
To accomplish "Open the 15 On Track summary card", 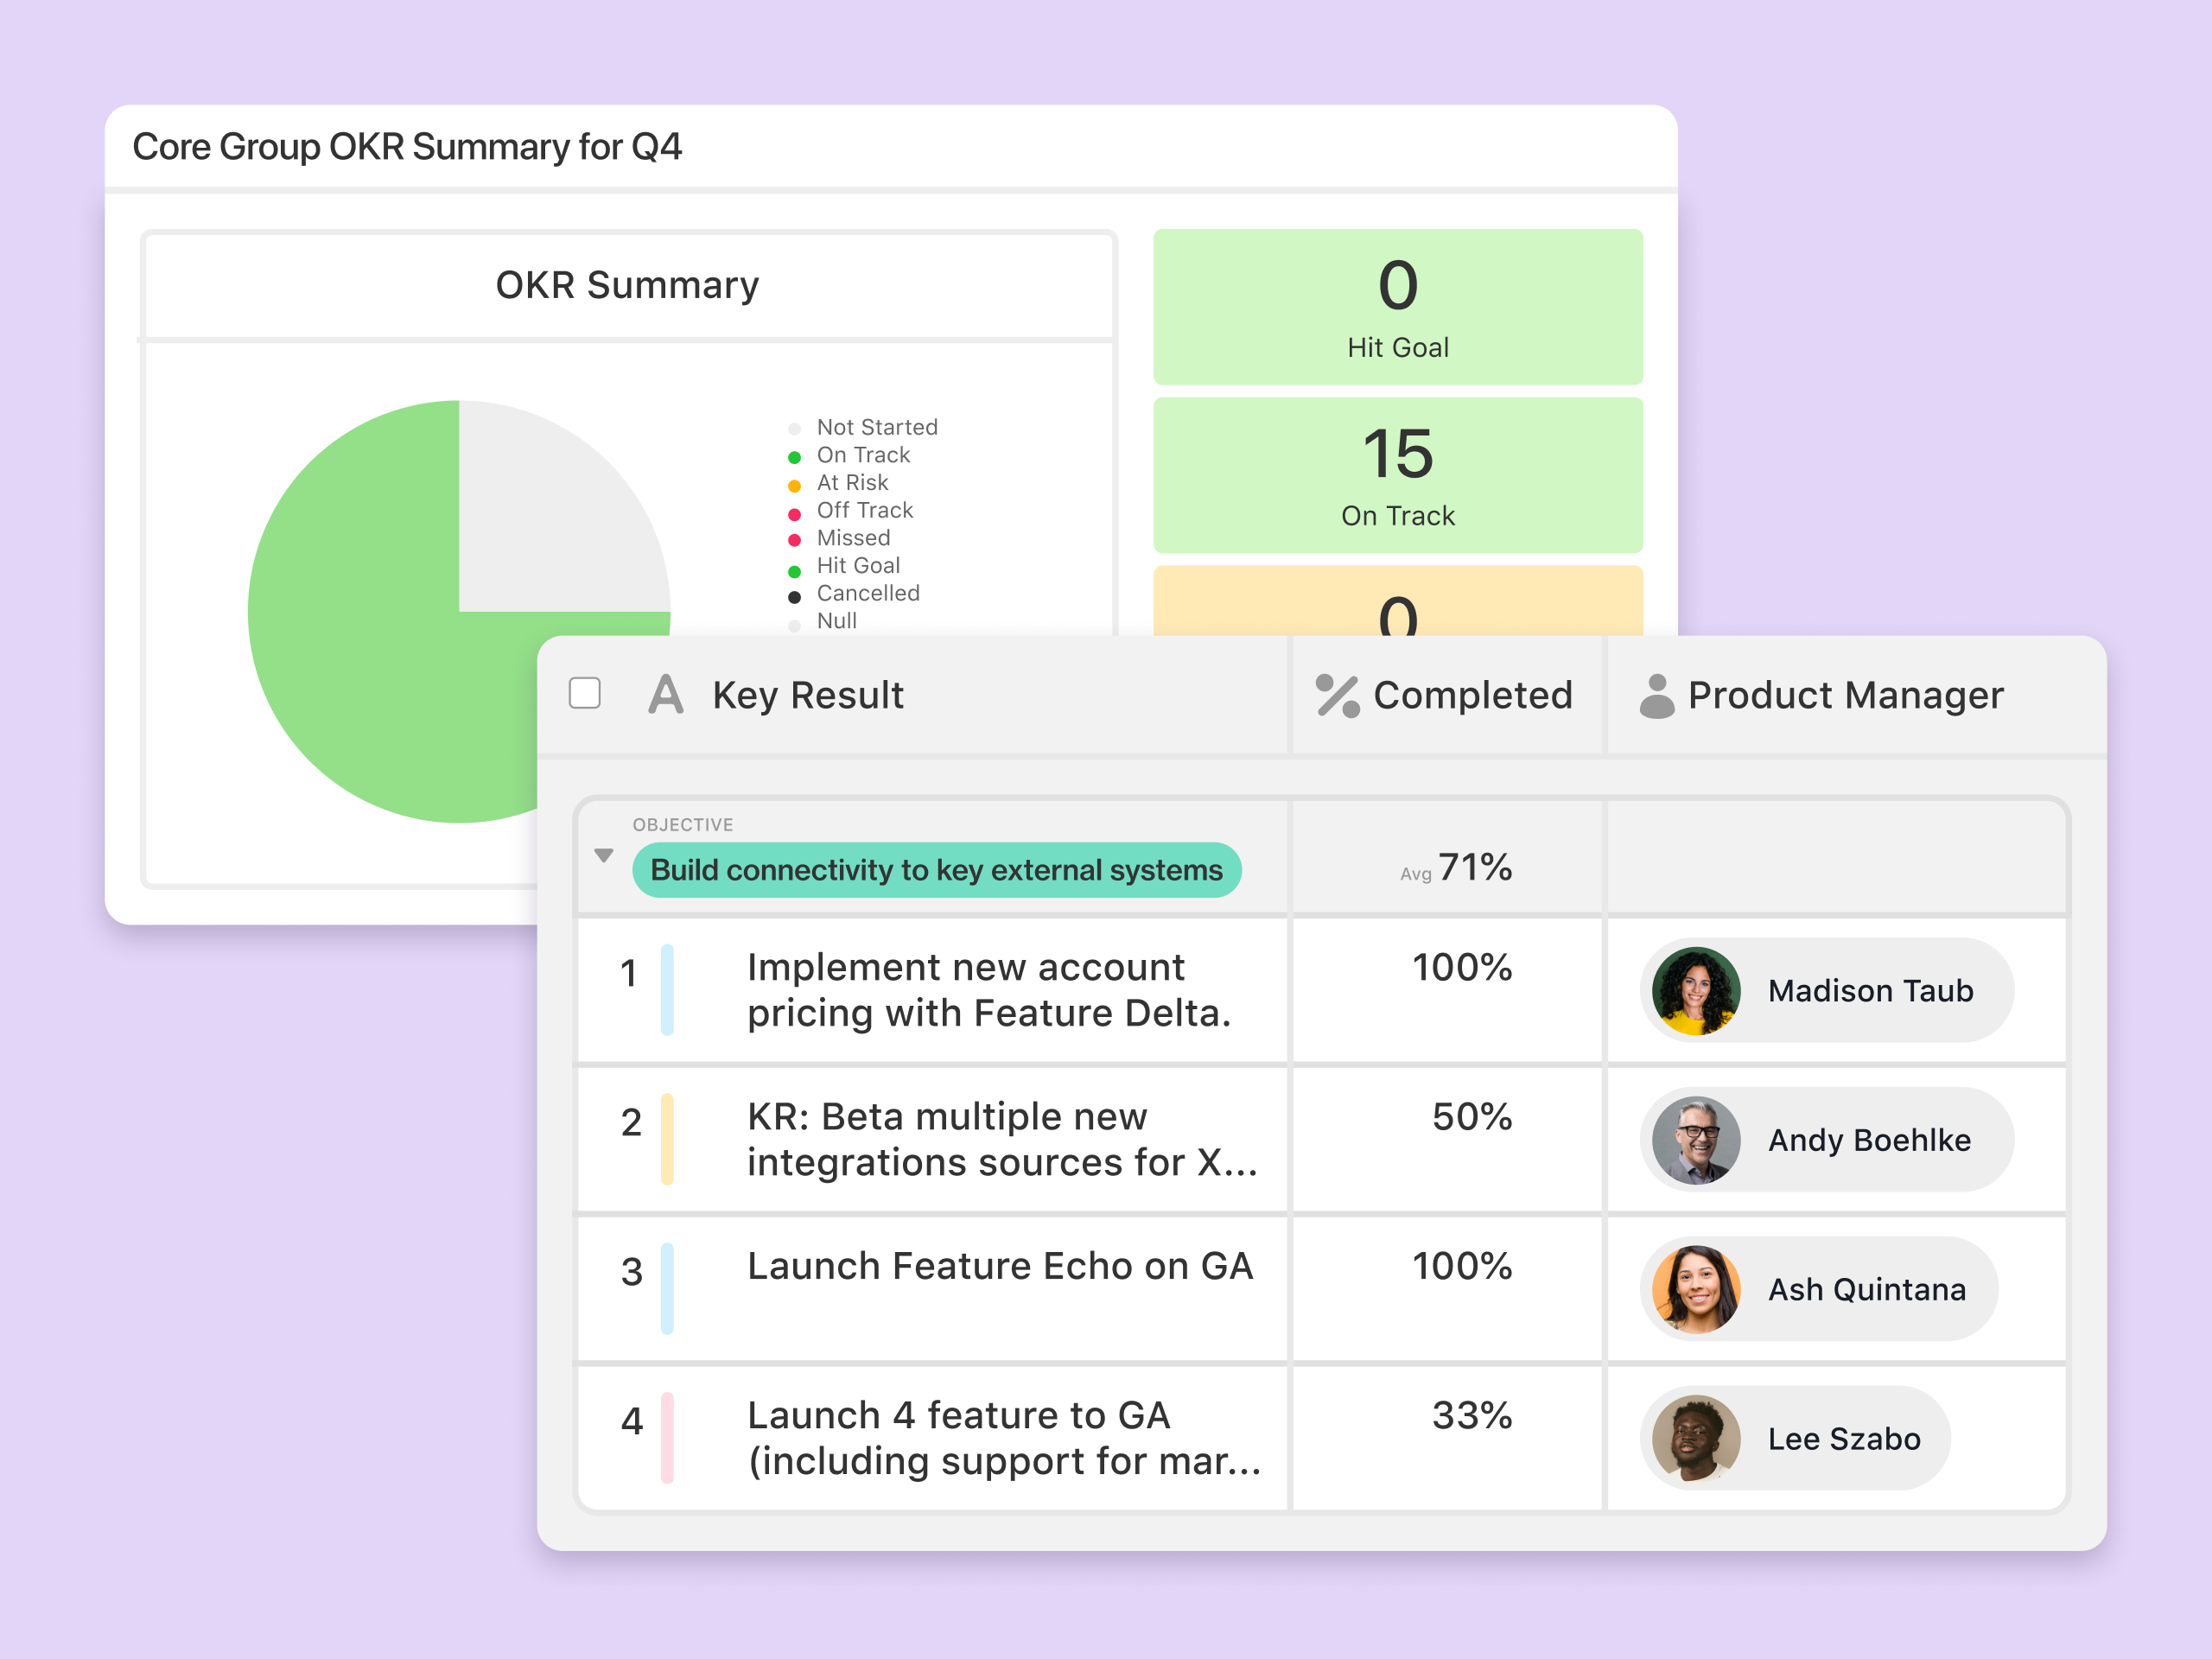I will coord(1397,476).
